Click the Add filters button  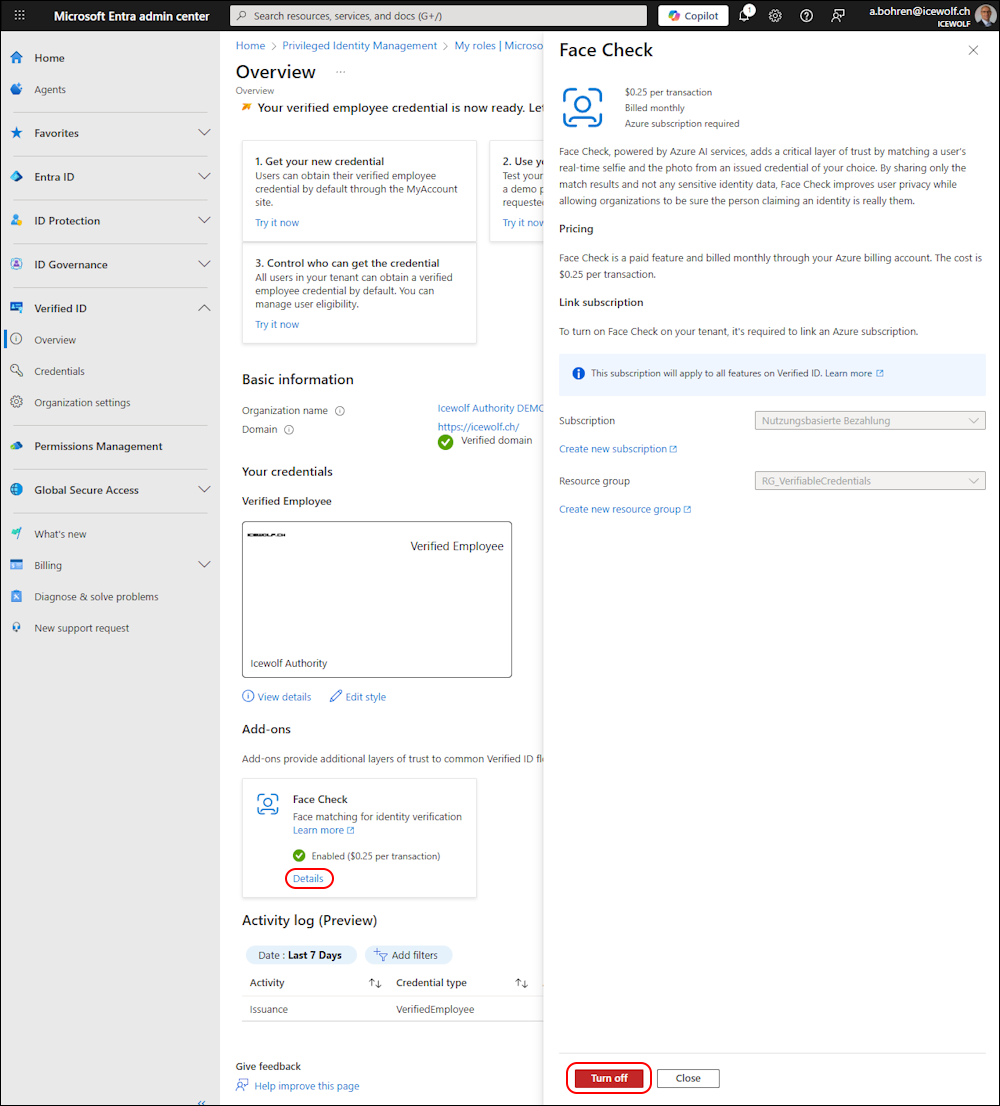point(408,955)
